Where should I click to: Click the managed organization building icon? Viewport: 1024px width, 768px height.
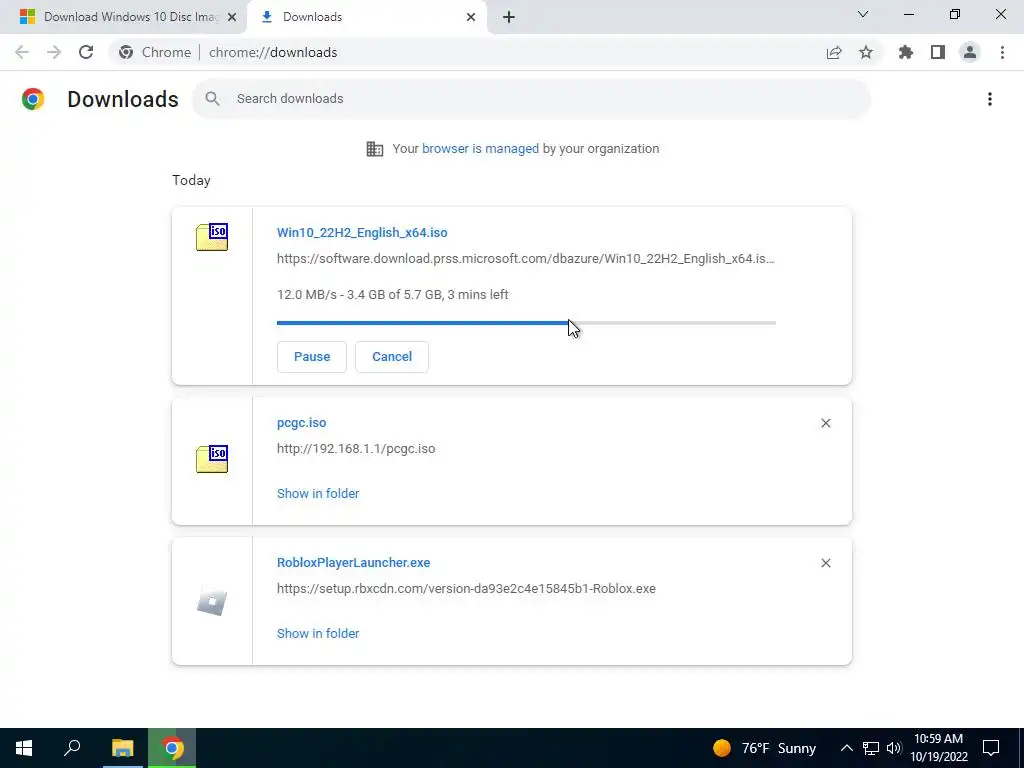coord(375,149)
